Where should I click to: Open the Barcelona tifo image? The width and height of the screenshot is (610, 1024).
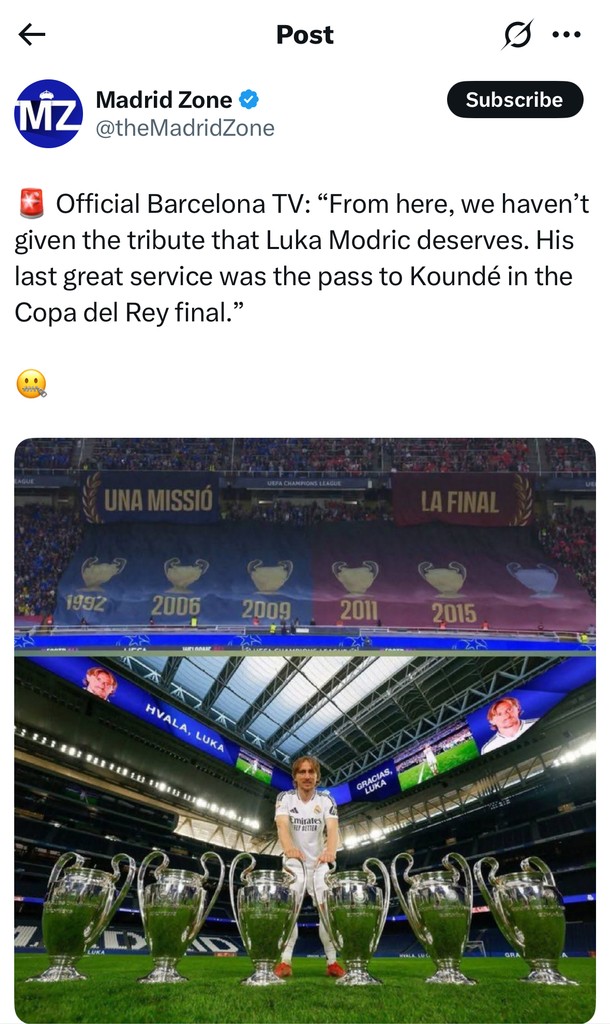tap(305, 545)
